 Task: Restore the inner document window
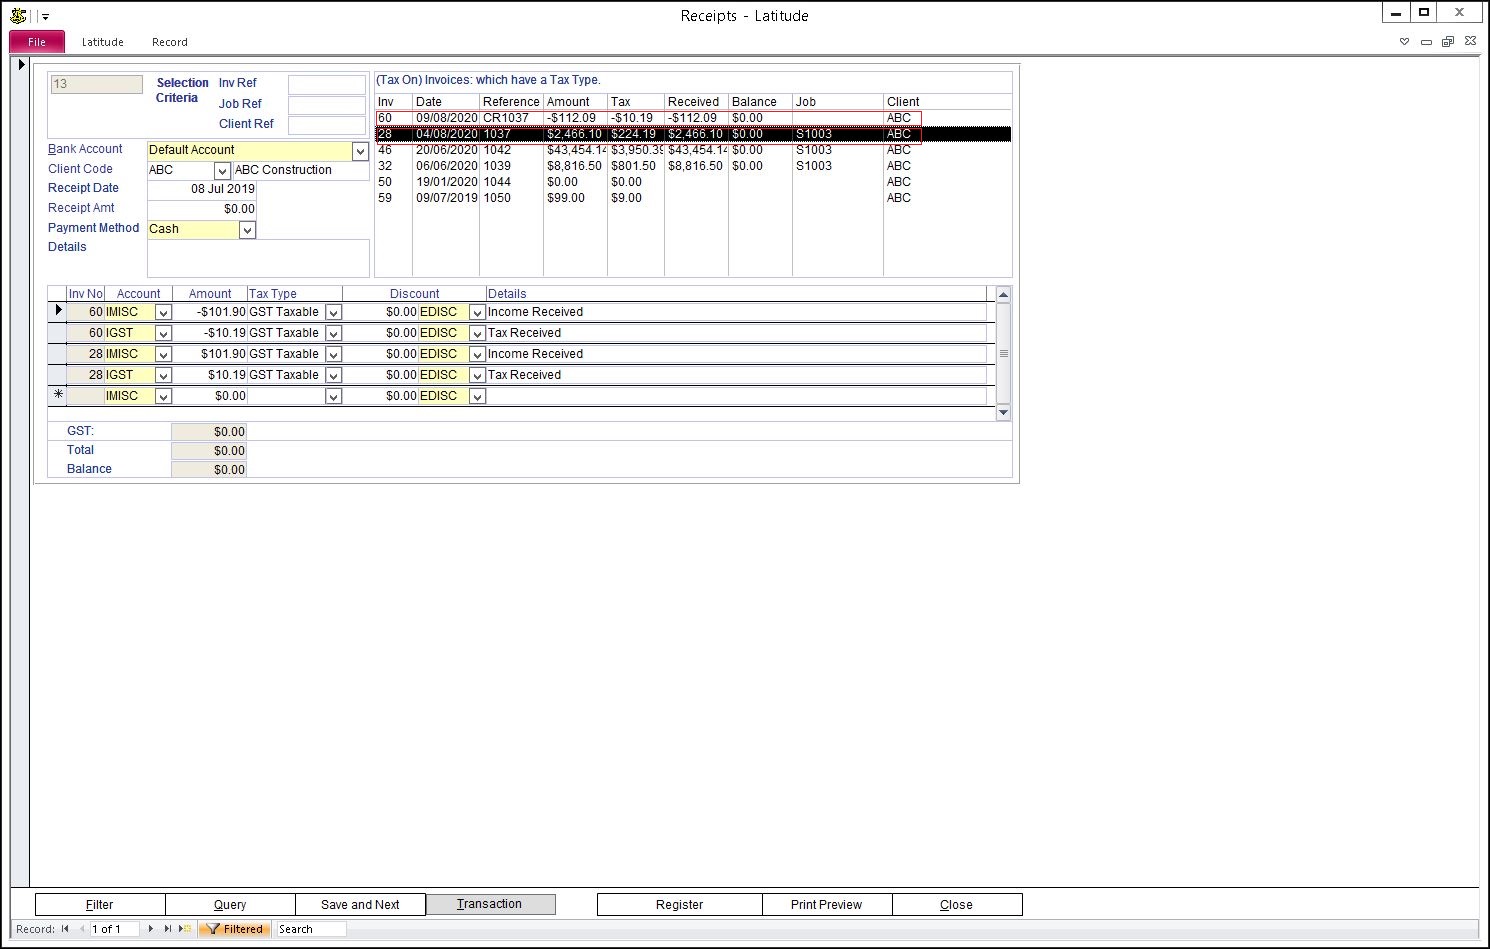click(x=1447, y=42)
